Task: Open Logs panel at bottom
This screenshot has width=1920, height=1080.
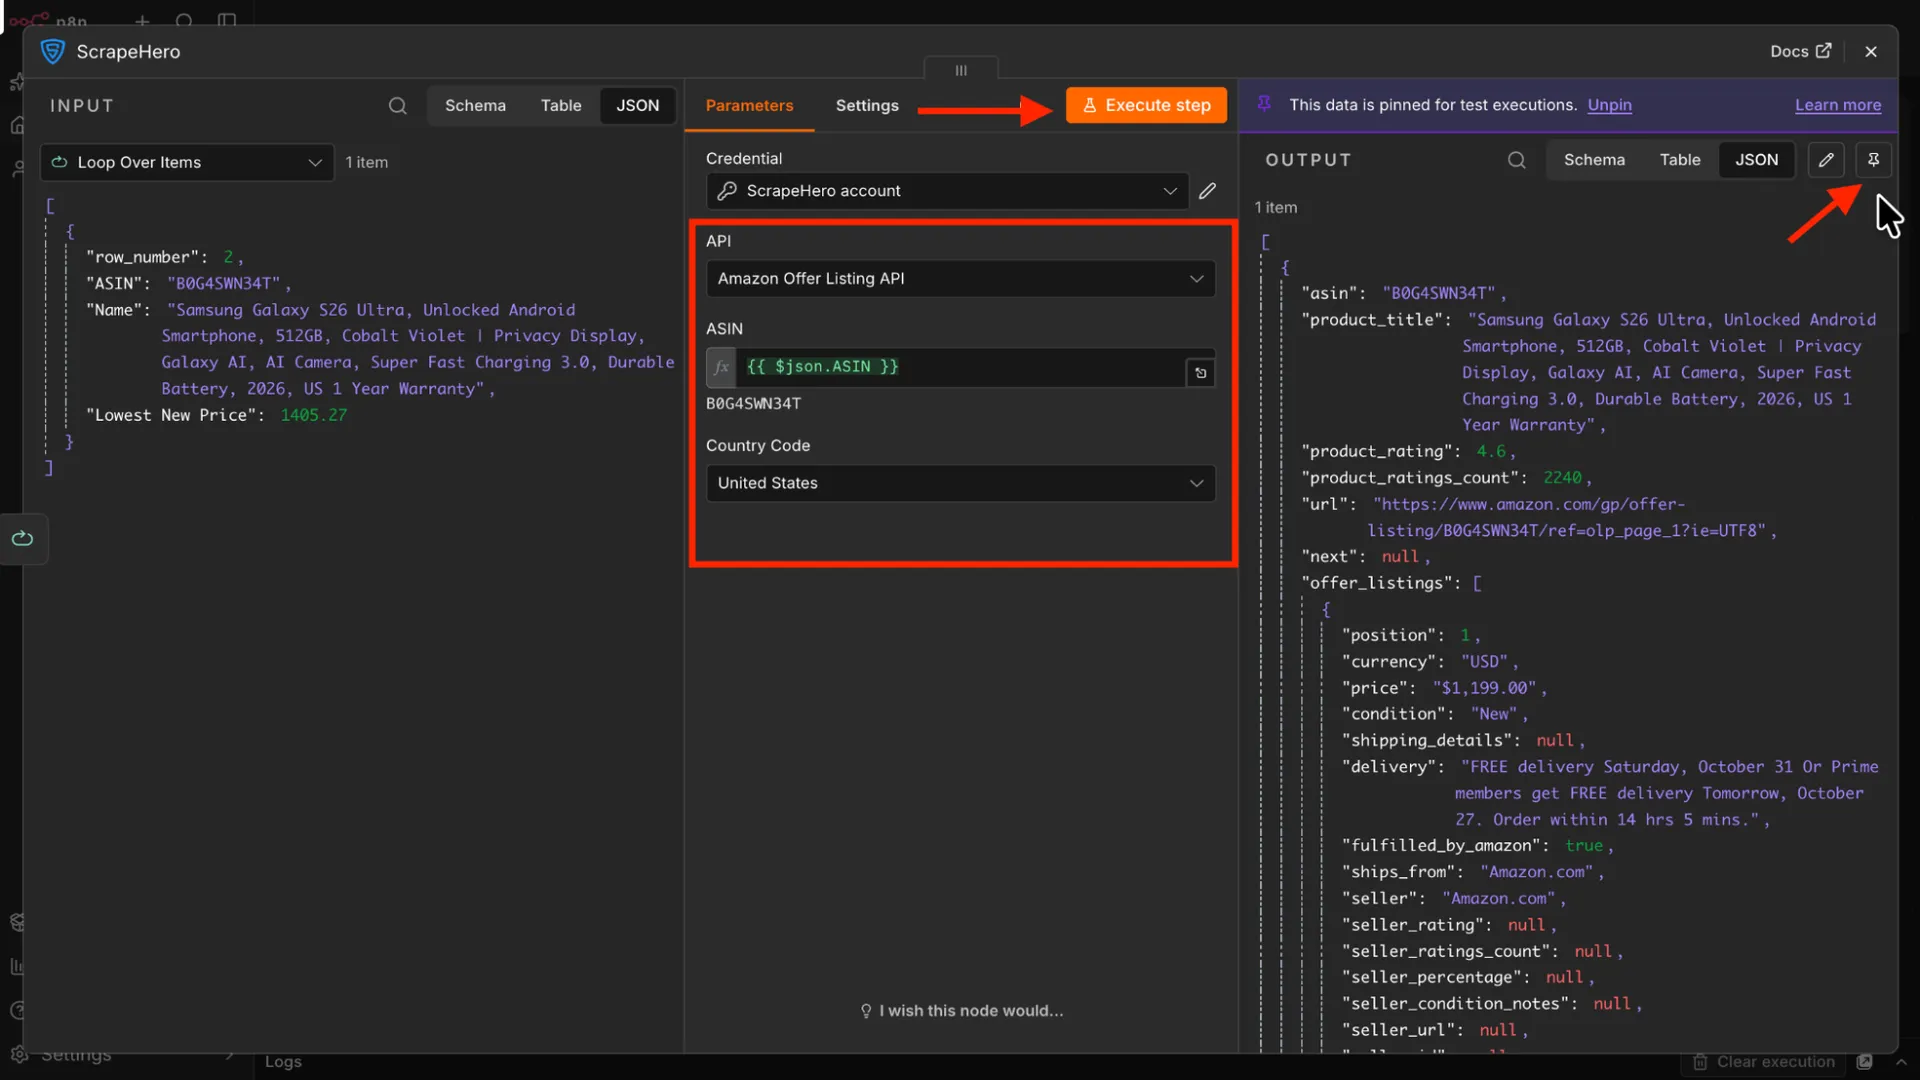Action: click(283, 1062)
